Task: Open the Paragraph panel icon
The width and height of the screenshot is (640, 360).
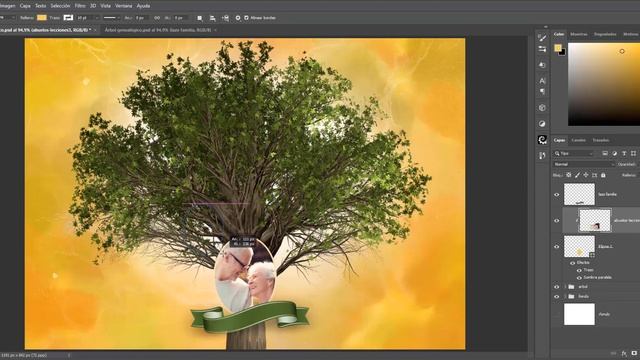Action: [542, 91]
